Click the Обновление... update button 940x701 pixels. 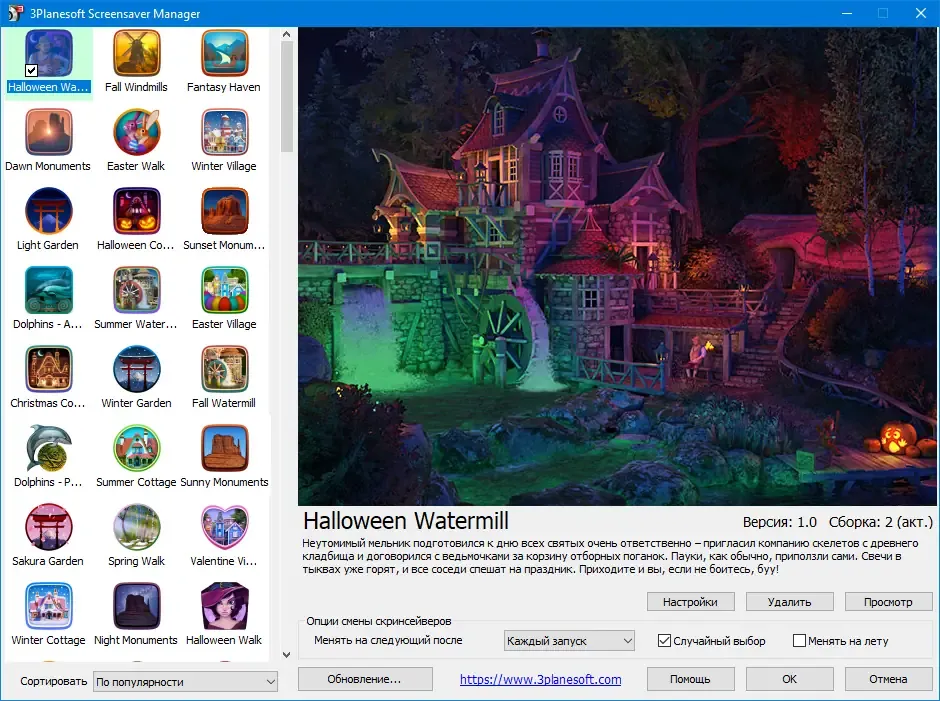click(365, 679)
